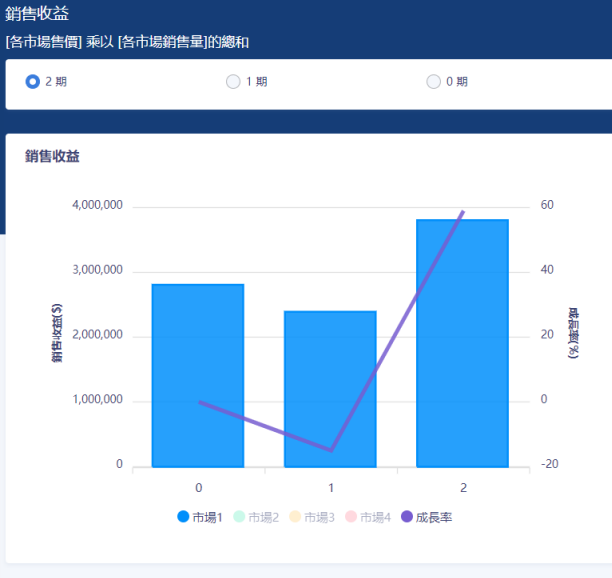Click the 銷售收益 chart card title

(52, 156)
